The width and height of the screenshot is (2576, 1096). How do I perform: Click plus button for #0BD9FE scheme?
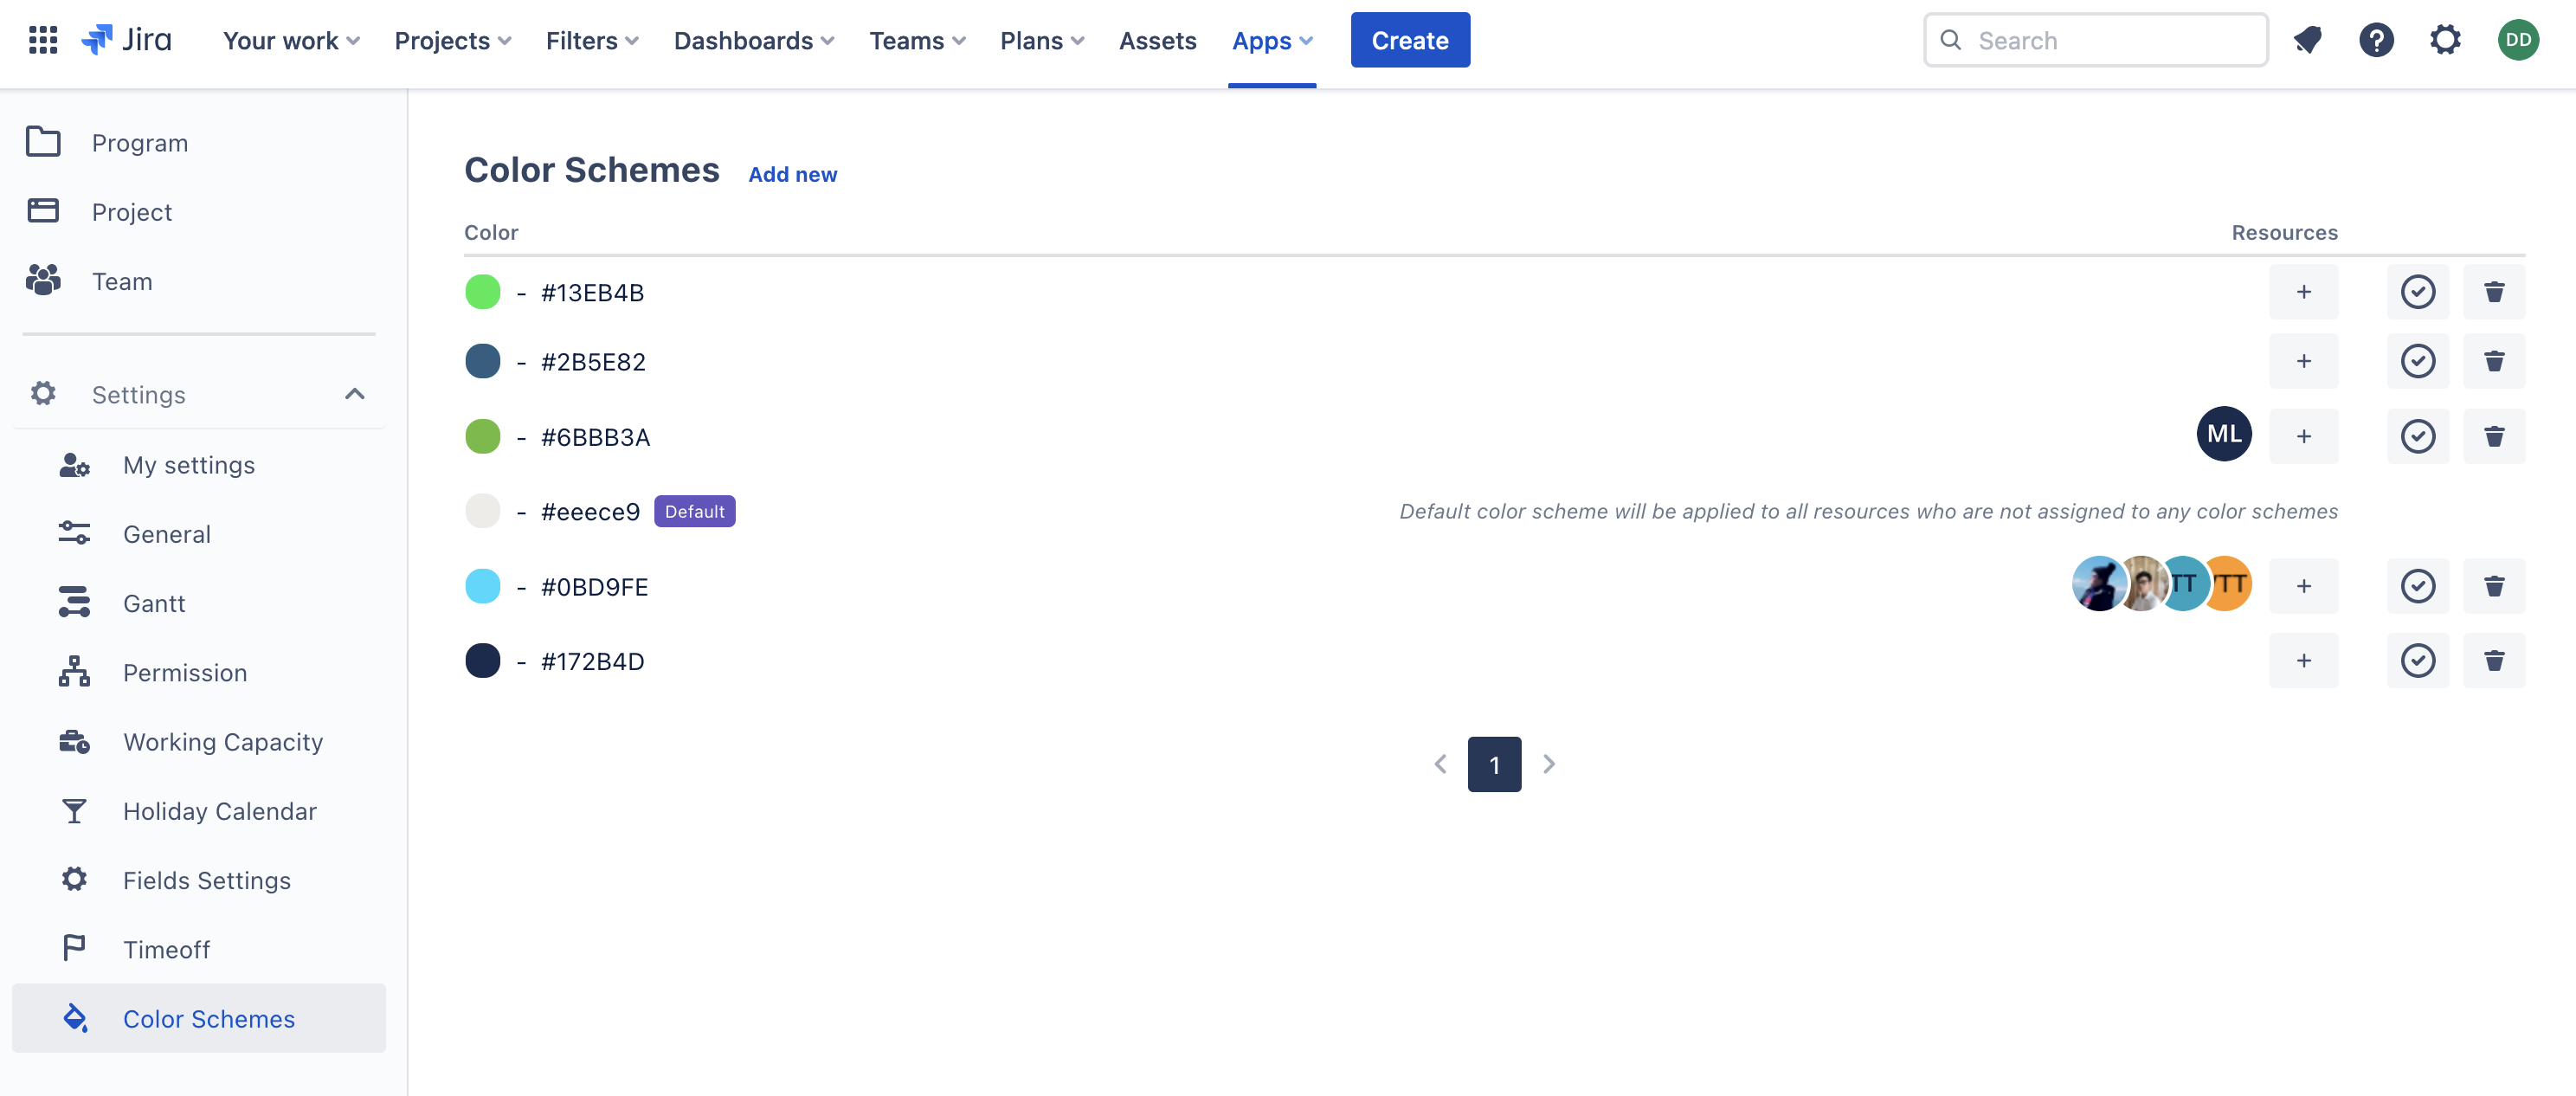coord(2303,586)
